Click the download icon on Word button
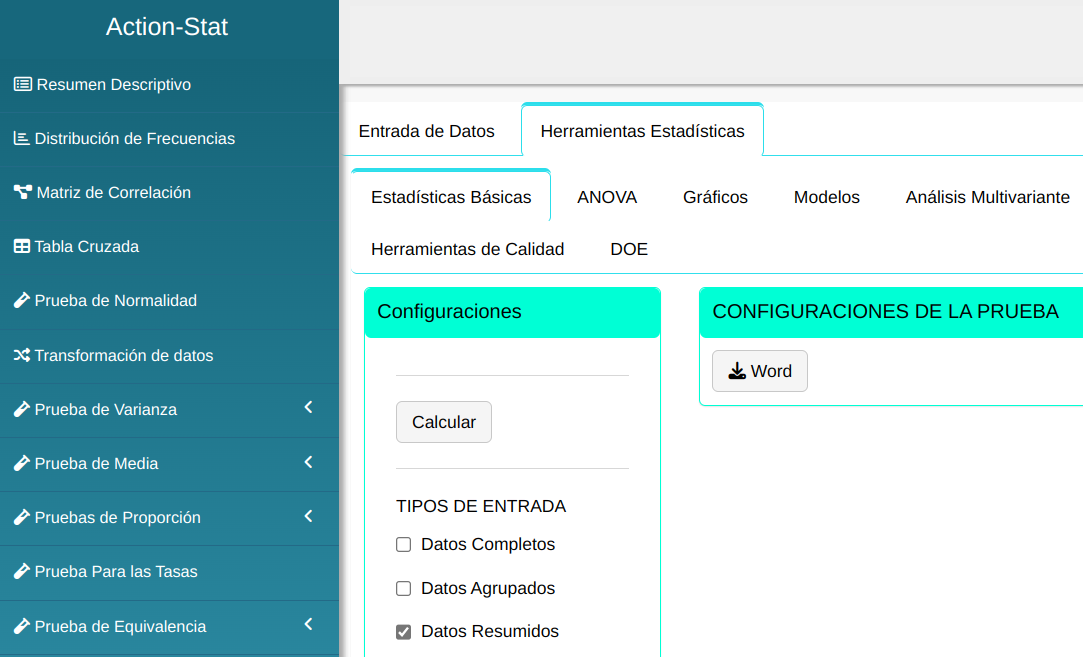1083x657 pixels. pyautogui.click(x=737, y=371)
